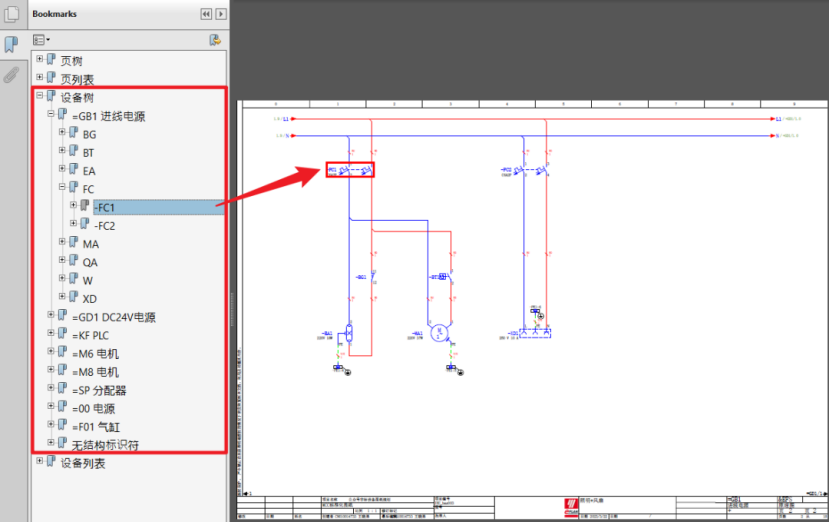Open the Attachments paperclip panel icon
Image resolution: width=830 pixels, height=522 pixels.
[x=11, y=75]
